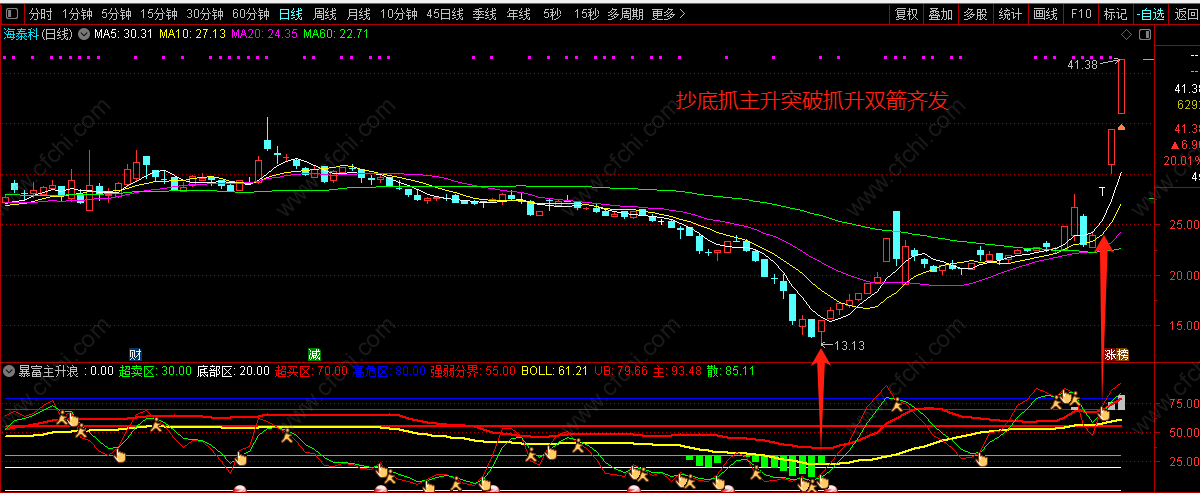Switch to 分时 intraday view
This screenshot has height=493, width=1200.
point(40,14)
